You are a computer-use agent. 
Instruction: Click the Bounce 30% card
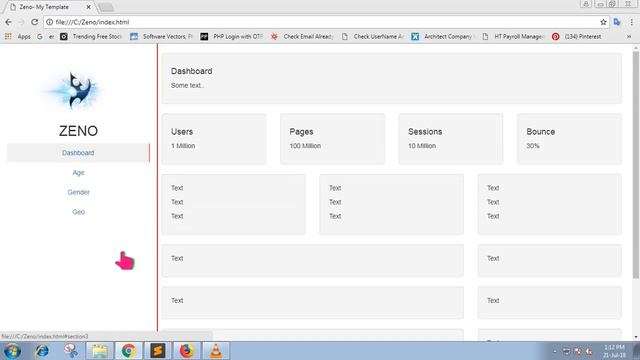pos(569,139)
